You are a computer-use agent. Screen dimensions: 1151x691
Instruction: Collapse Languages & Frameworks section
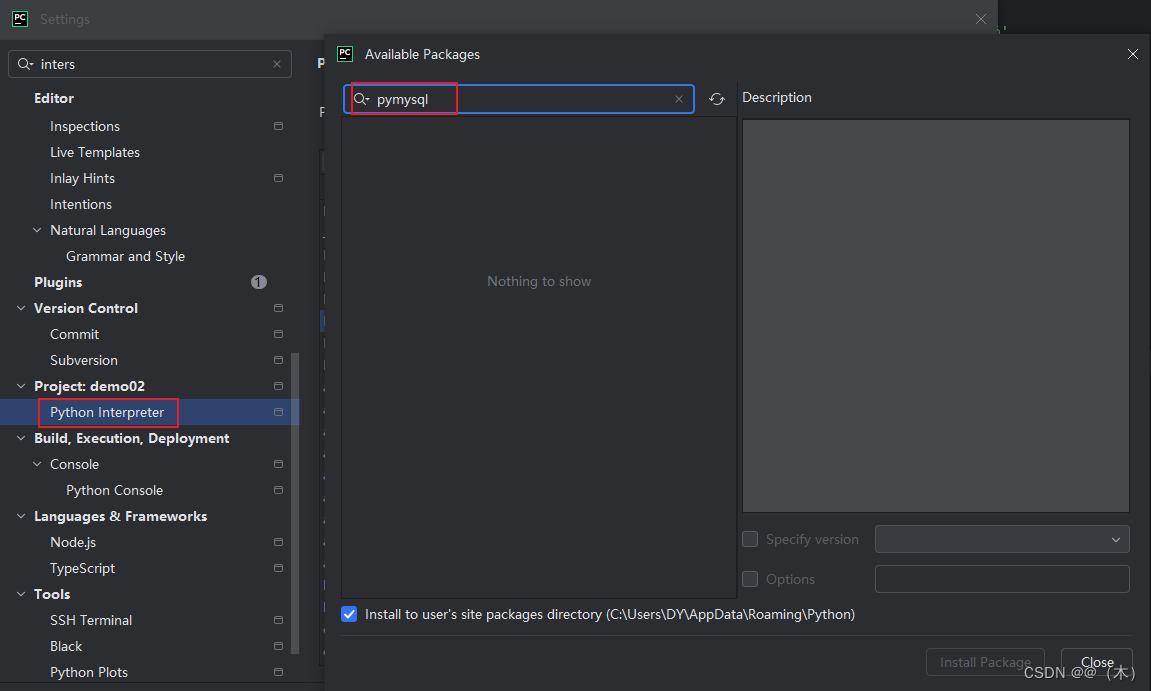[21, 516]
